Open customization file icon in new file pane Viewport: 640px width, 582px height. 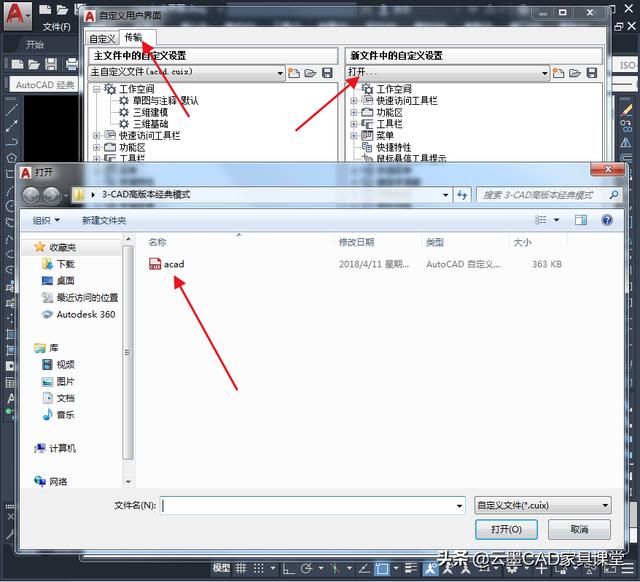[575, 73]
